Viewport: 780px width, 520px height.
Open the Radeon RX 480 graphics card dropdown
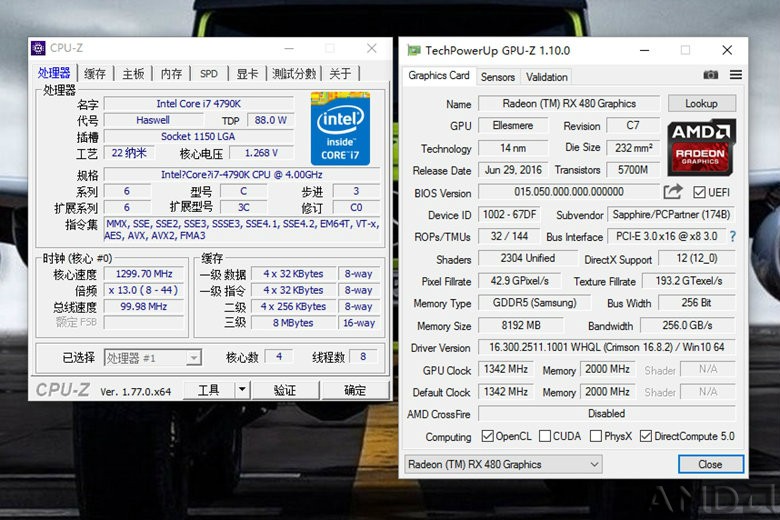click(x=503, y=464)
